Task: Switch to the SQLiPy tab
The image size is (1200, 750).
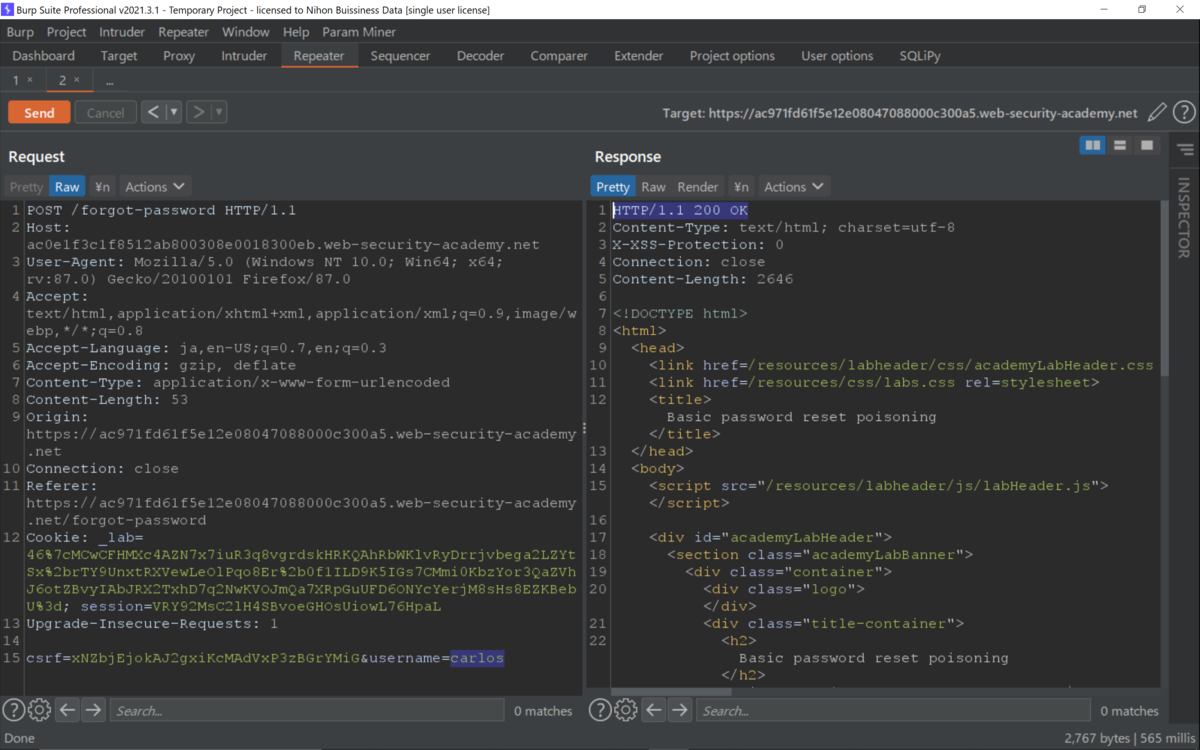Action: [920, 56]
